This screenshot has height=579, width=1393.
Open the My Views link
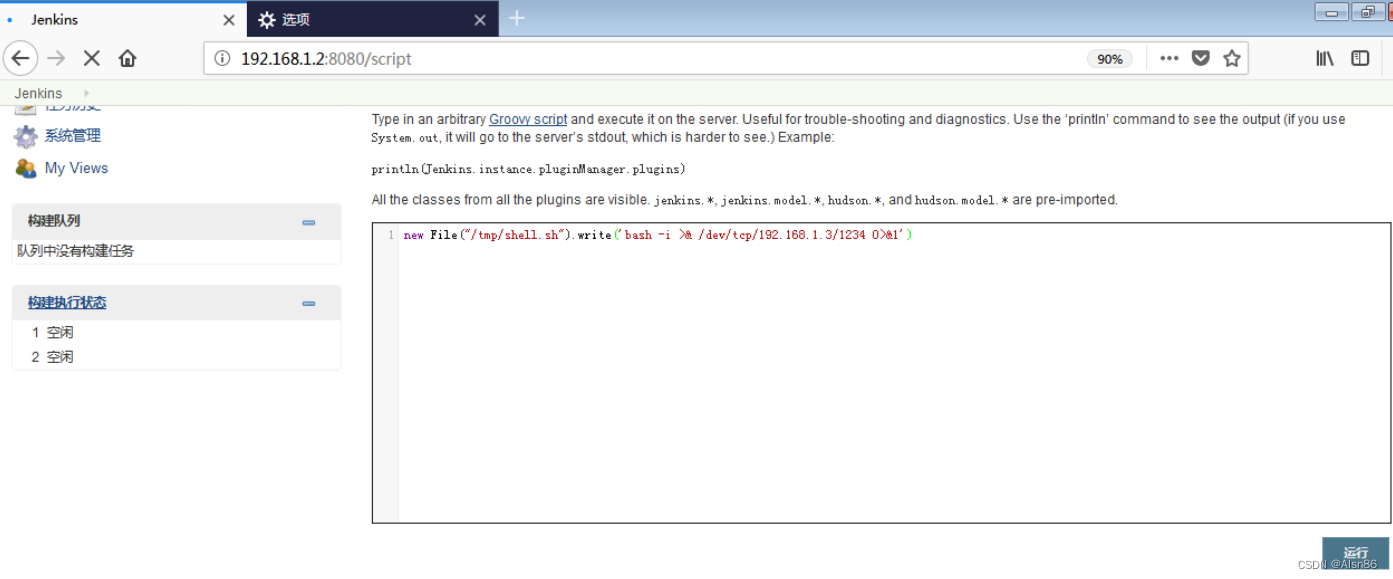[76, 168]
